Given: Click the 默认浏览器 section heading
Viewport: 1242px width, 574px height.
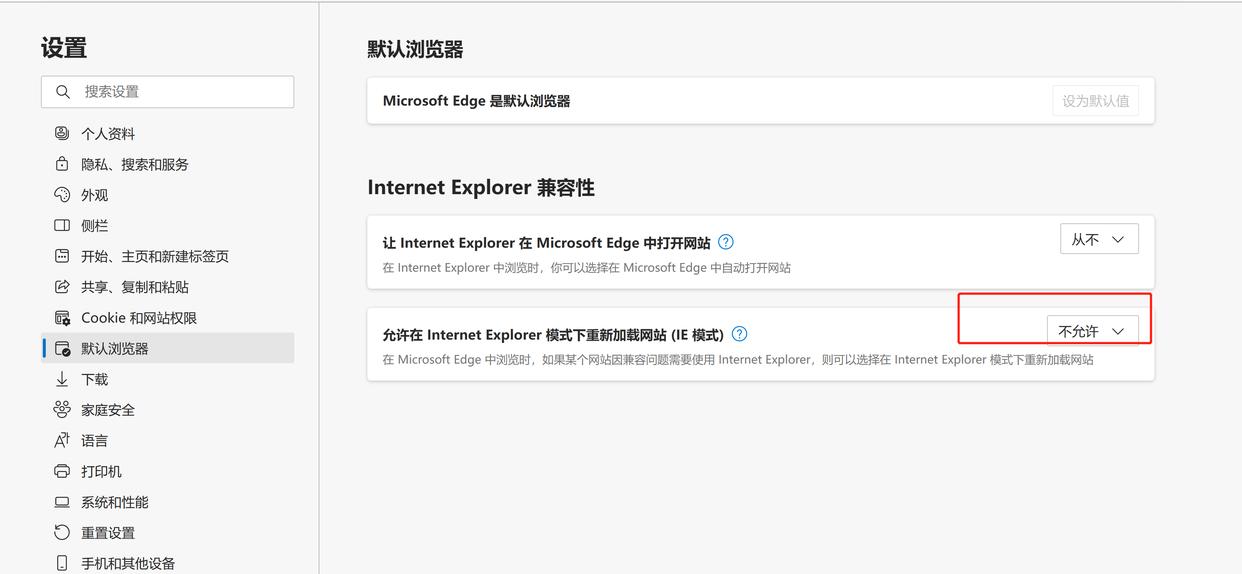Looking at the screenshot, I should (415, 49).
